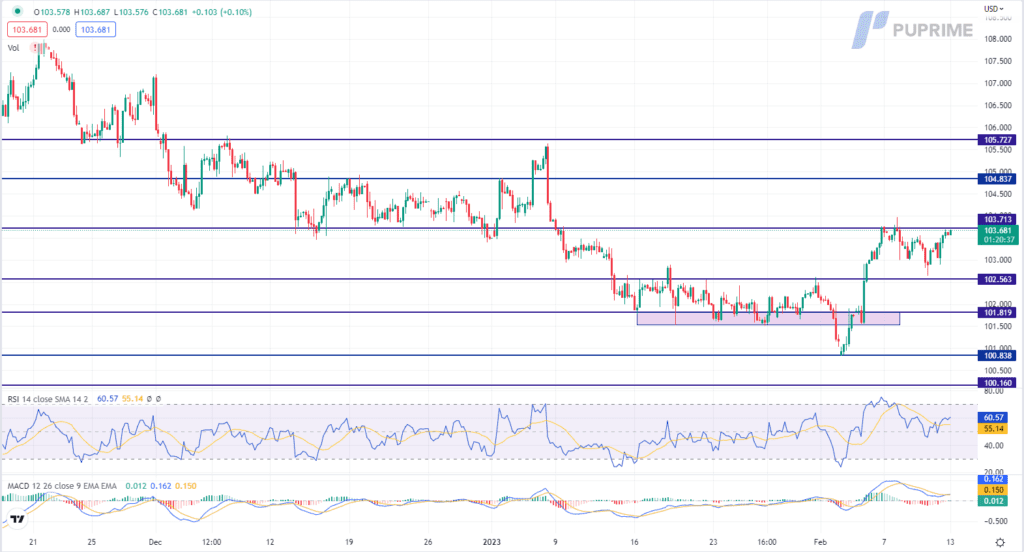
Task: Click the 103.000 price scale value
Action: click(x=997, y=260)
